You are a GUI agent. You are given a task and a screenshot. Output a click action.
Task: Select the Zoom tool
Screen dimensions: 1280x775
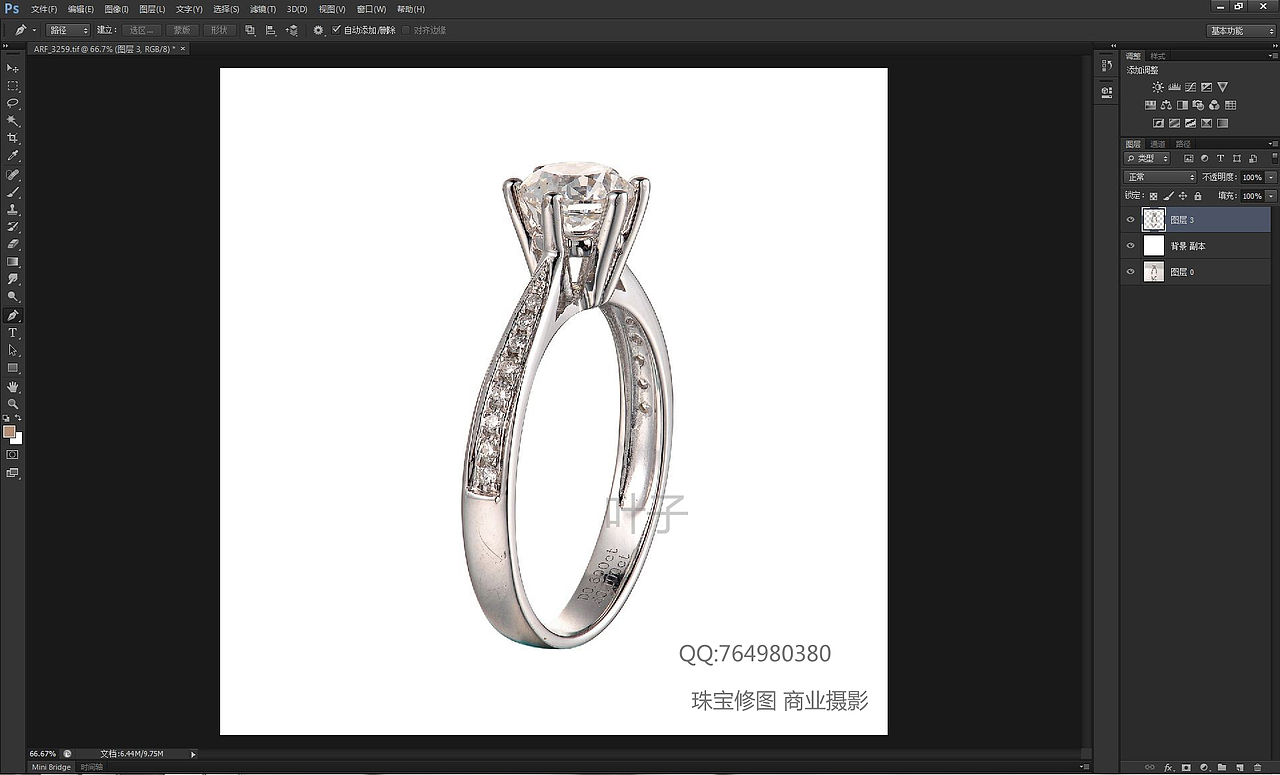pyautogui.click(x=13, y=404)
